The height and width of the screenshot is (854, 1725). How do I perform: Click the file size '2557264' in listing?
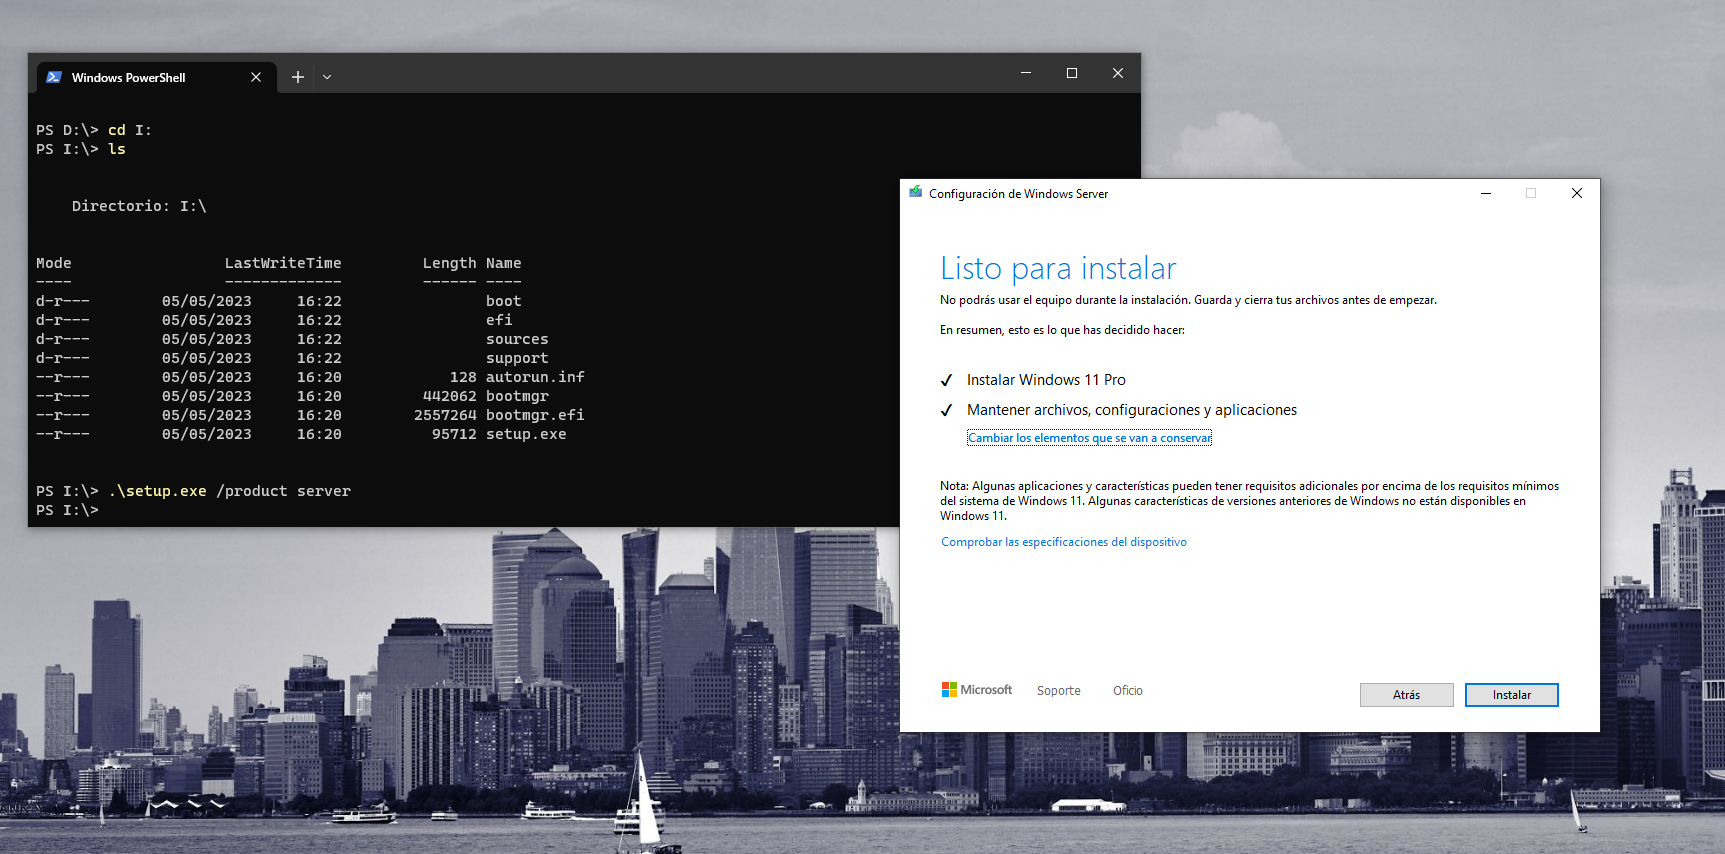pyautogui.click(x=445, y=415)
